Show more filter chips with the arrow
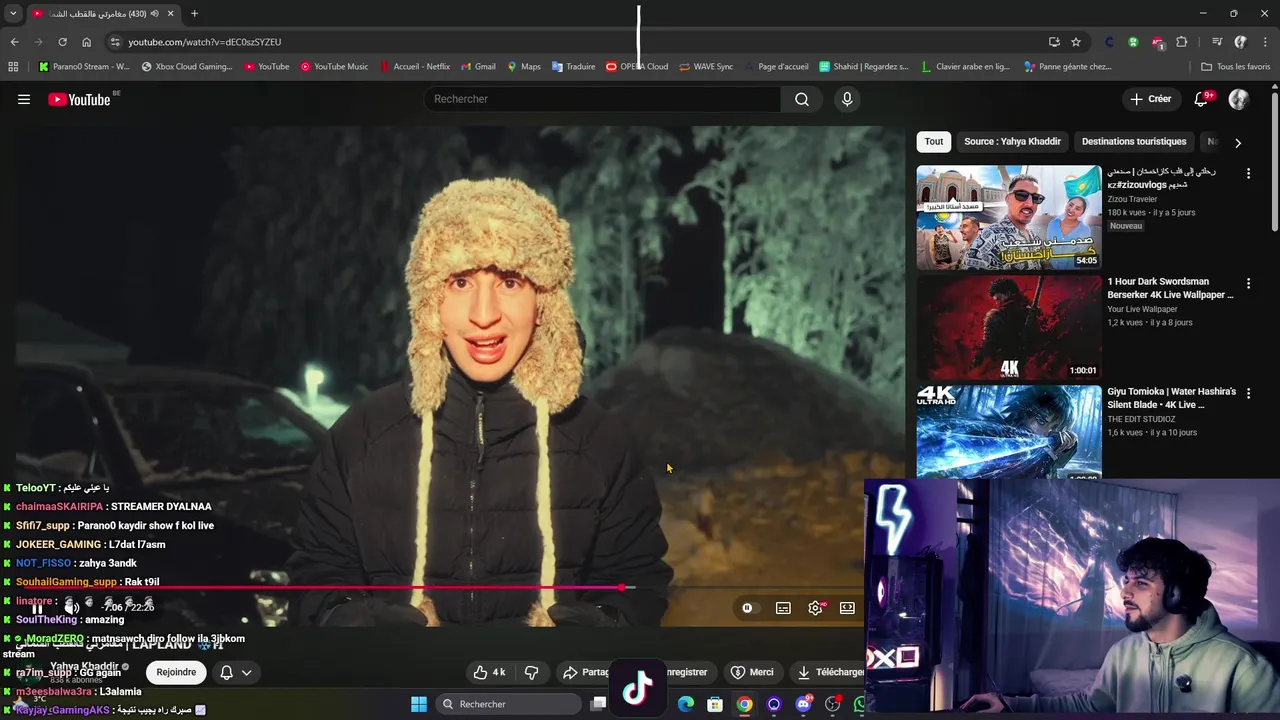 coord(1238,143)
